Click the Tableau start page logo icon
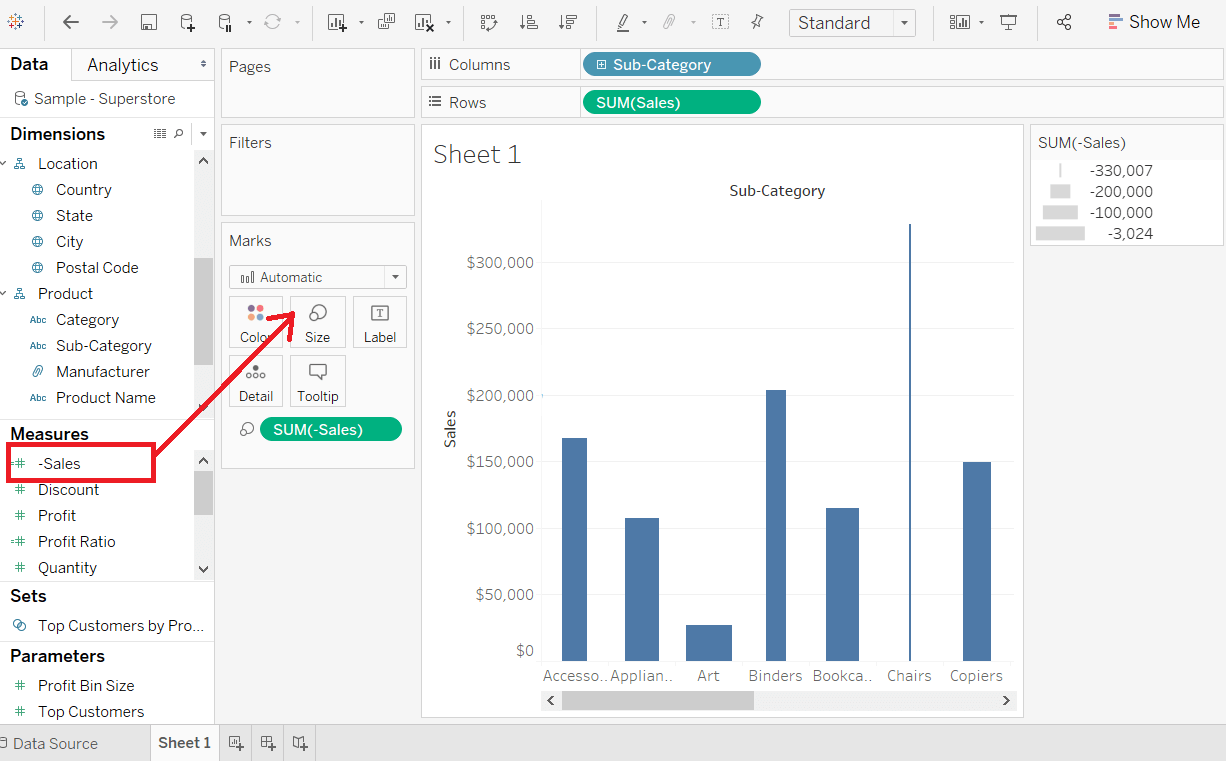The height and width of the screenshot is (761, 1226). pyautogui.click(x=17, y=21)
